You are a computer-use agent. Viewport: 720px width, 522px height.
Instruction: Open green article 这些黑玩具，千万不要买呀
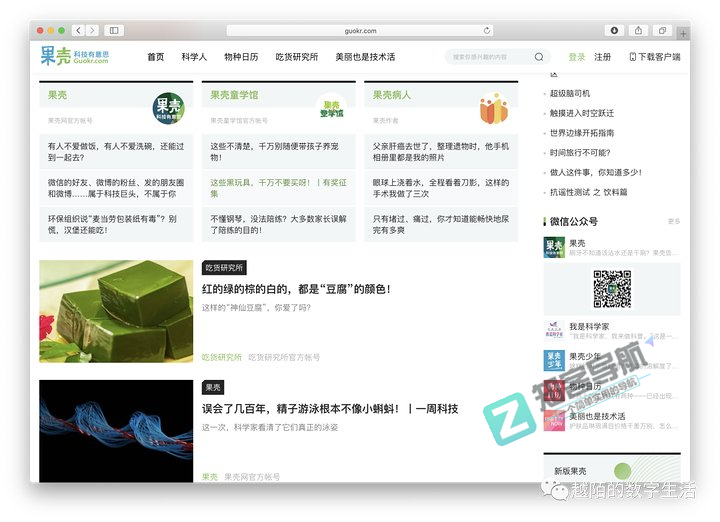coord(278,188)
